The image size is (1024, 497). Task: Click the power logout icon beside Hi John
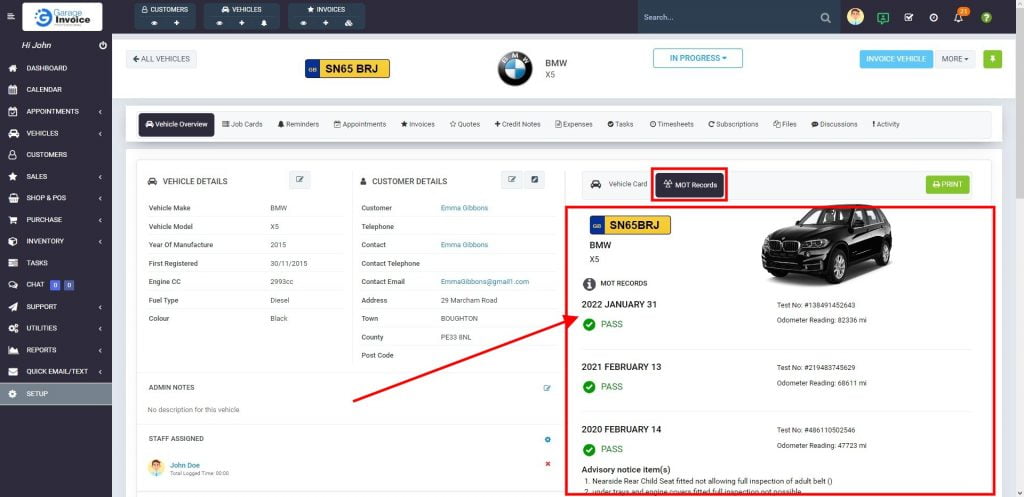[103, 46]
